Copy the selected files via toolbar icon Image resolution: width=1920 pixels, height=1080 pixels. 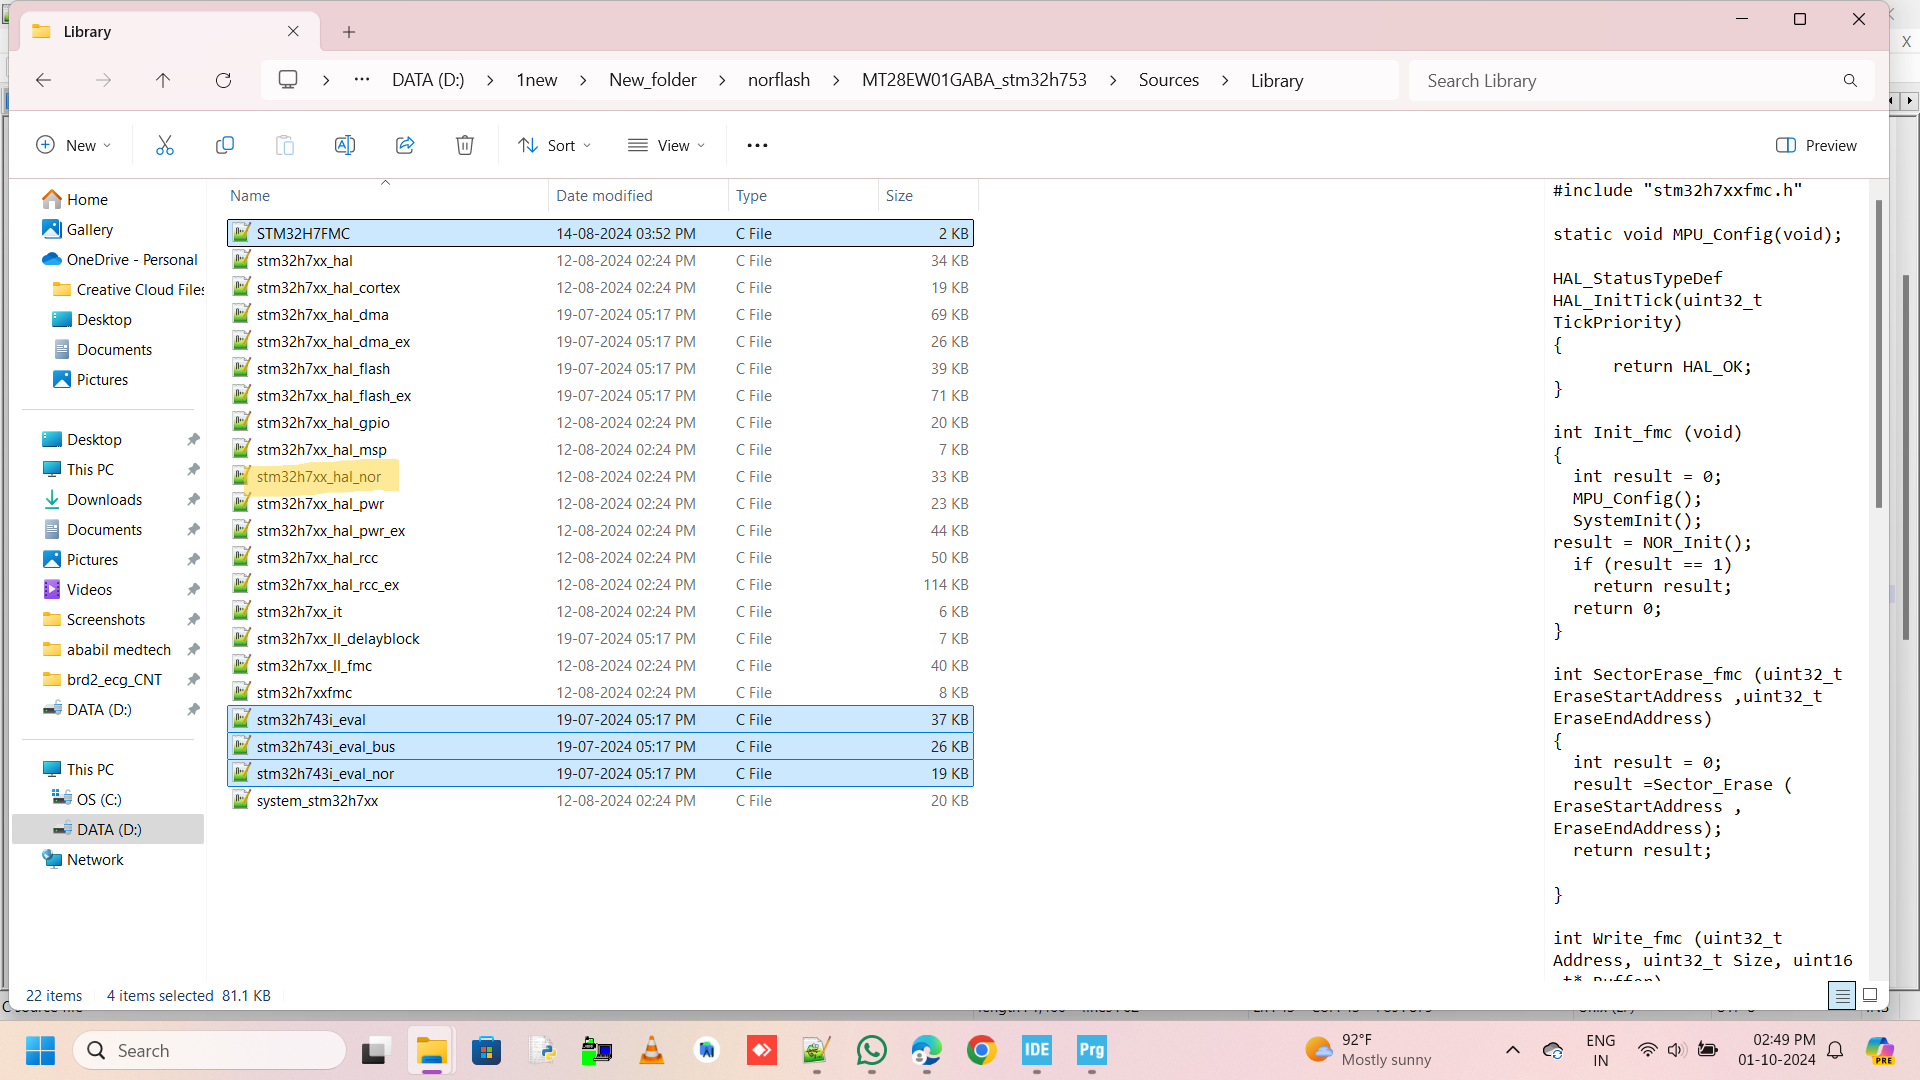coord(225,145)
